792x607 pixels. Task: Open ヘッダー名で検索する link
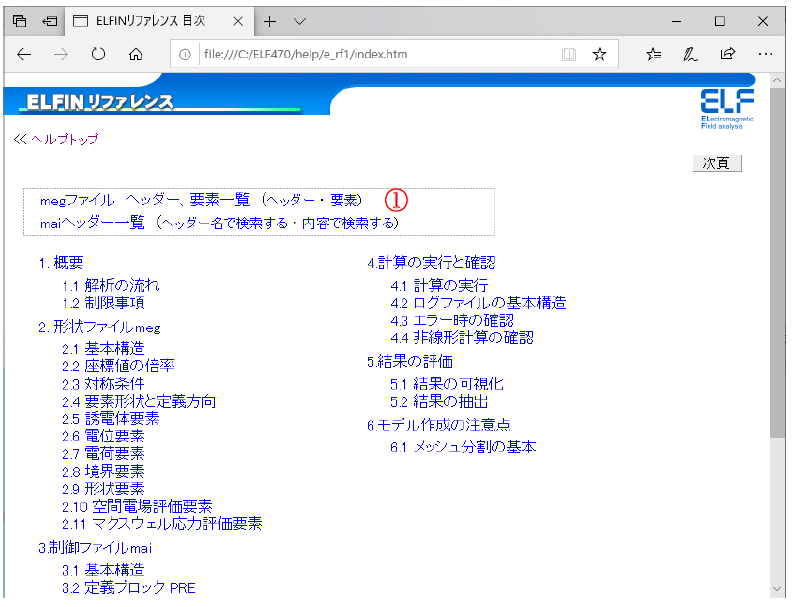click(224, 223)
